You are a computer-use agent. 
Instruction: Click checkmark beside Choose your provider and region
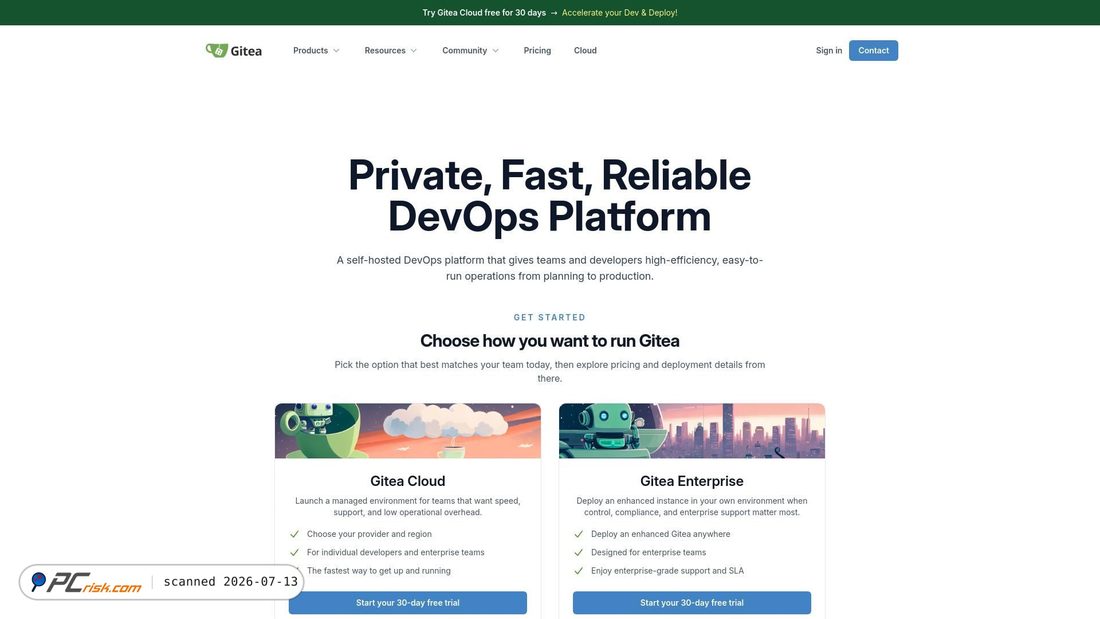(x=295, y=534)
